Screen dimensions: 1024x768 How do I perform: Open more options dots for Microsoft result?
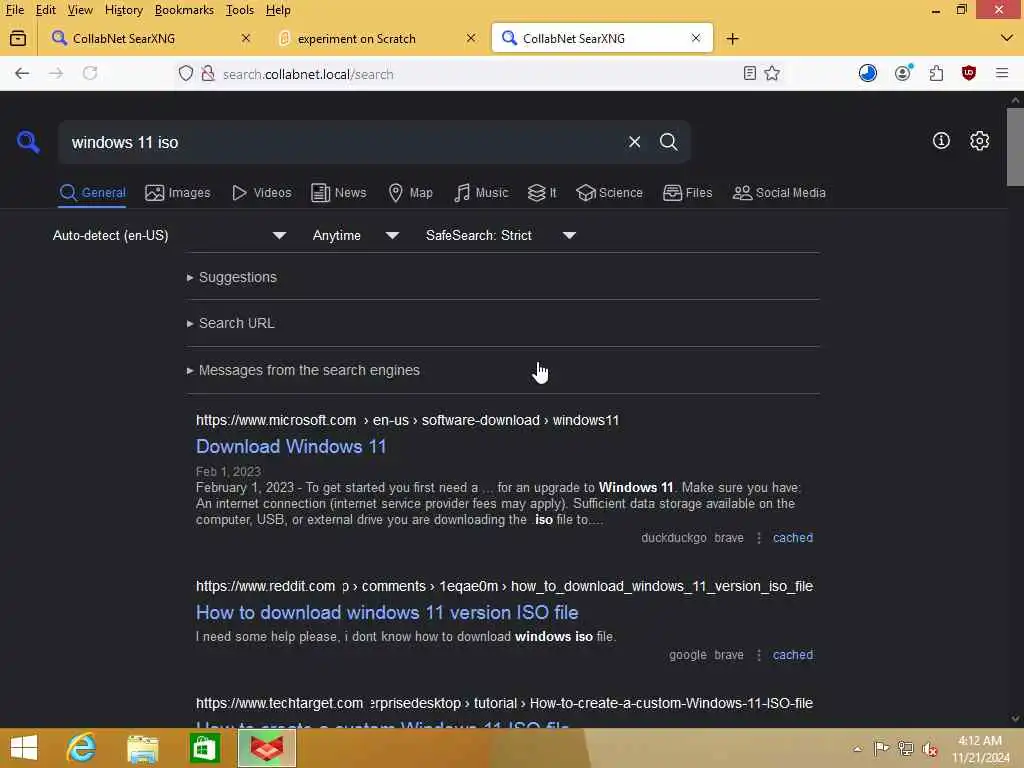758,537
